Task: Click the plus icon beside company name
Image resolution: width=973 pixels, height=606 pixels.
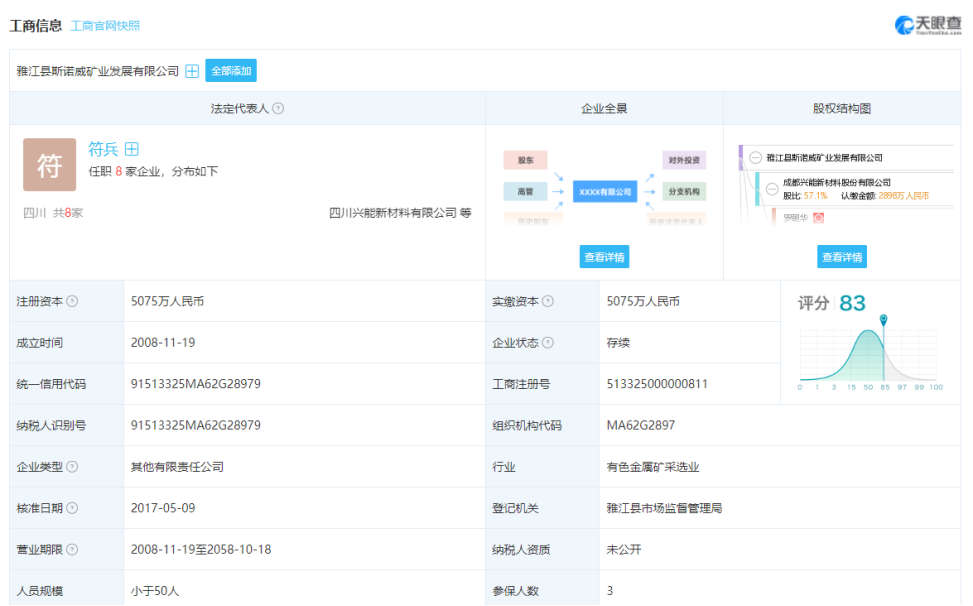Action: (192, 71)
